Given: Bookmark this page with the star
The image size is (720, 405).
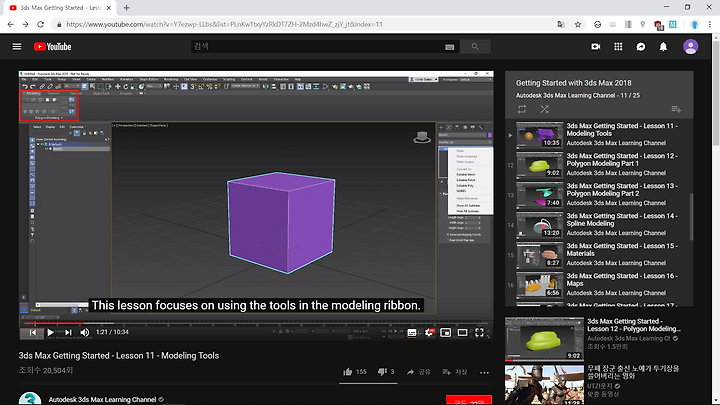Looking at the screenshot, I should [578, 24].
